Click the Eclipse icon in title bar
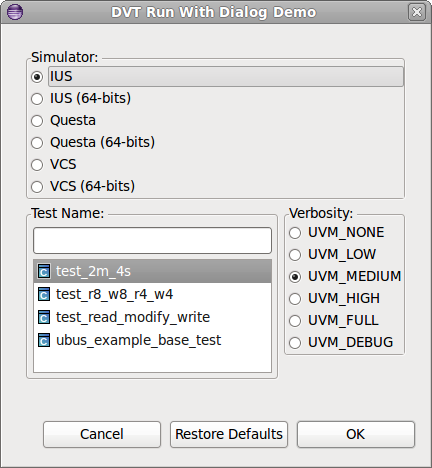 click(15, 12)
